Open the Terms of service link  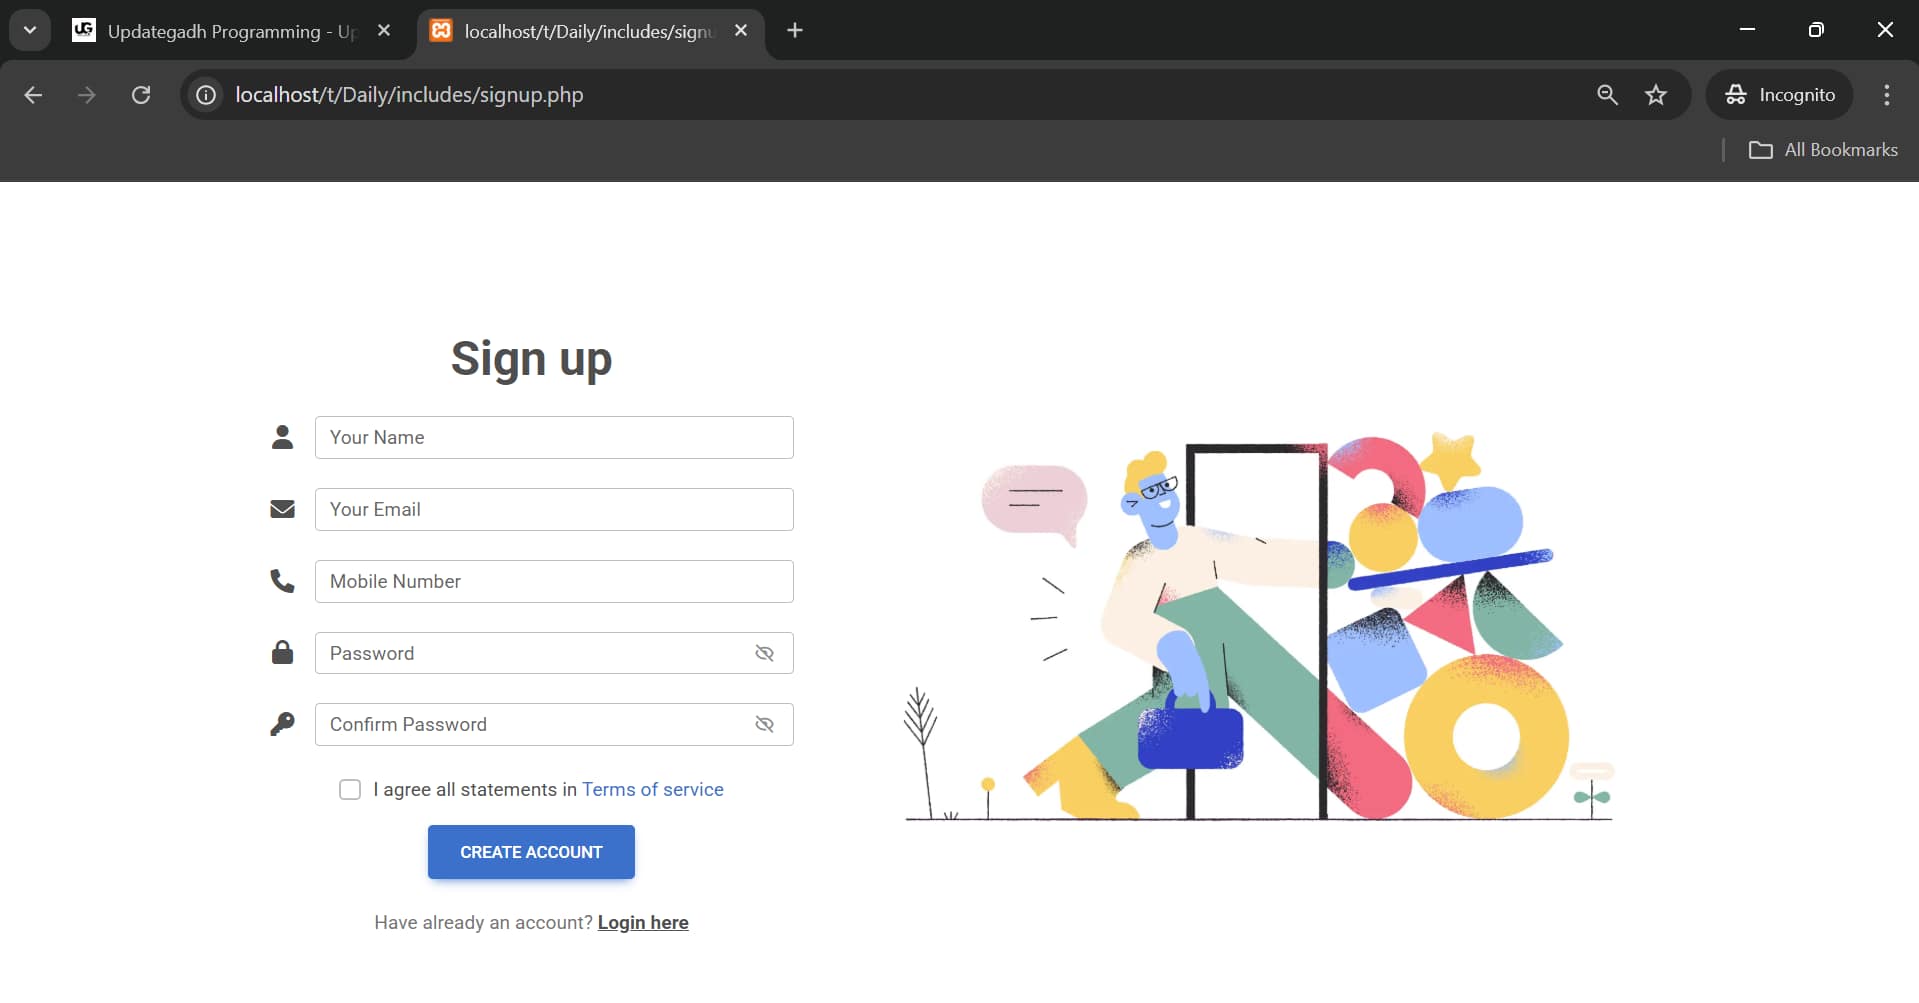pos(652,790)
